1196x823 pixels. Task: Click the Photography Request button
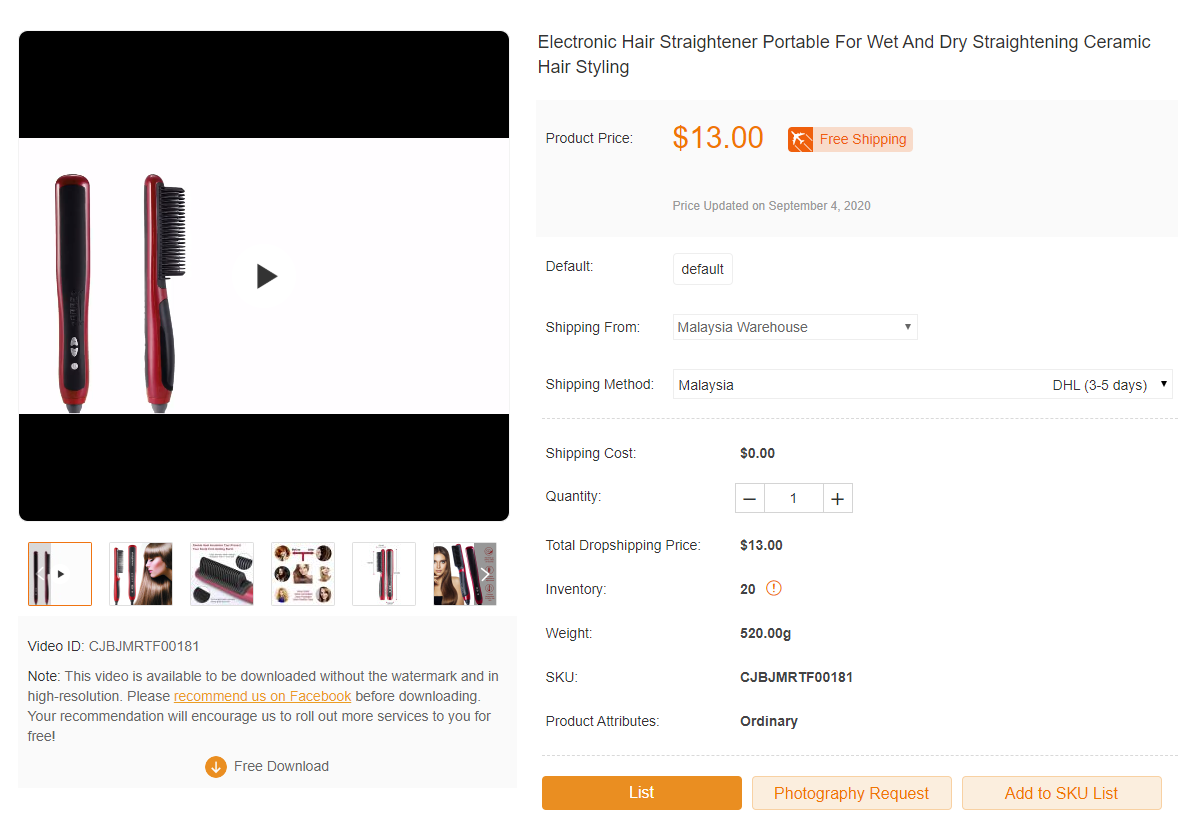point(851,793)
